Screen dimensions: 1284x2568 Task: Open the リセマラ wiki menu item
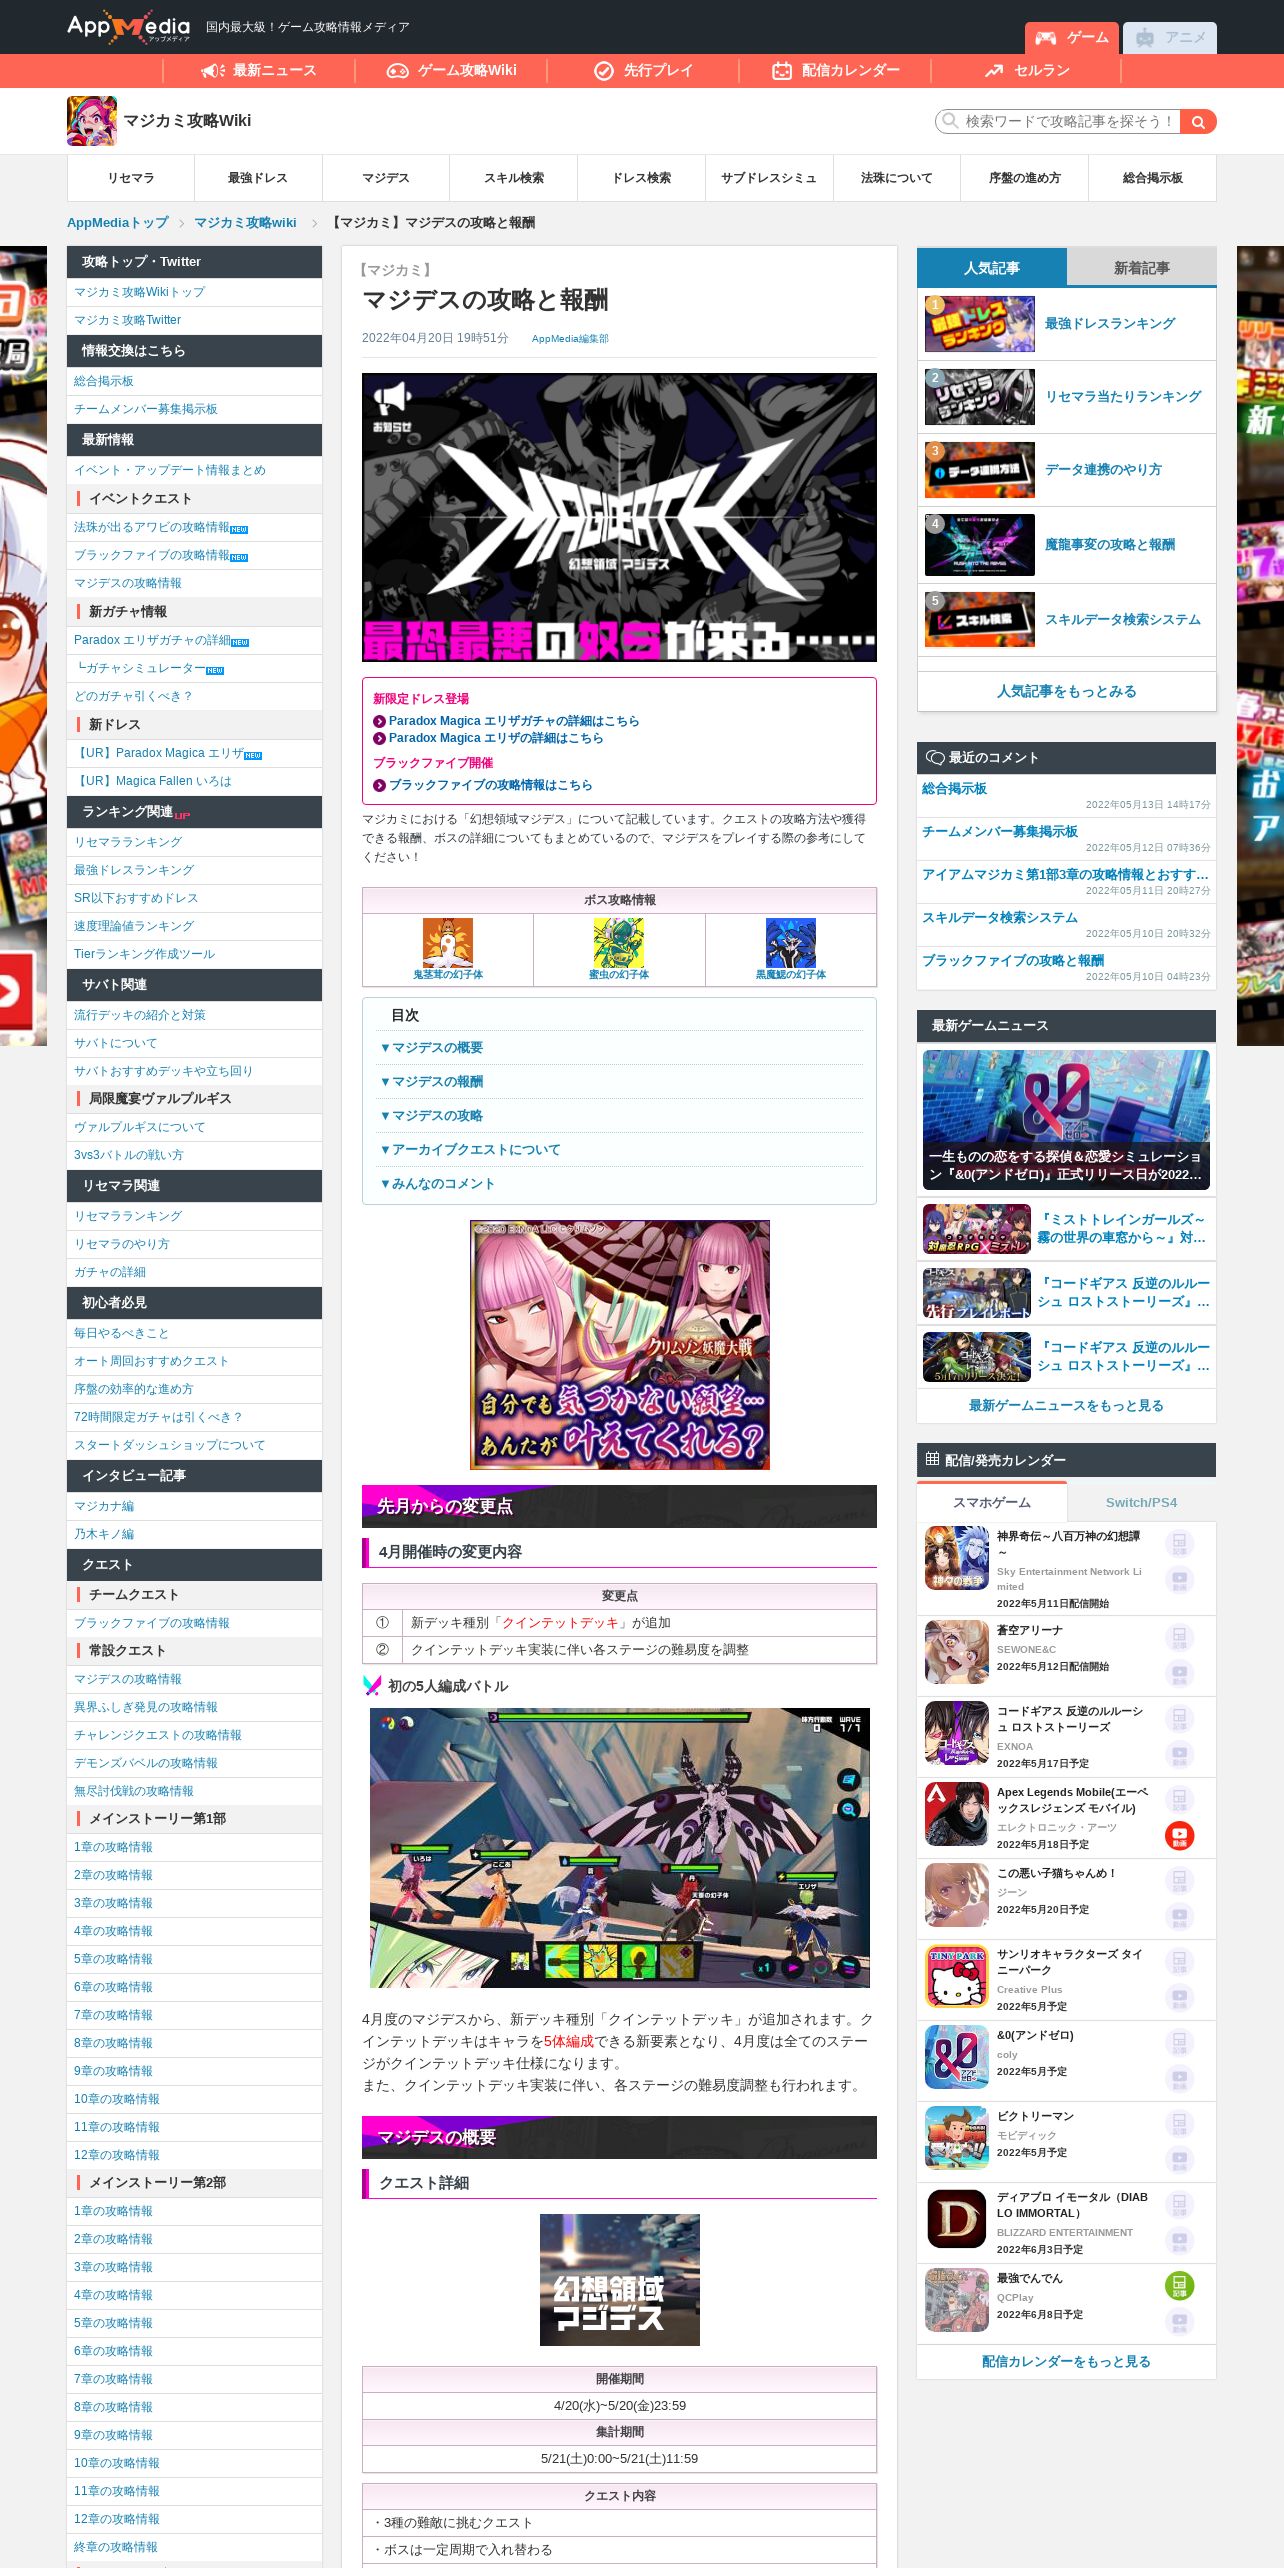tap(131, 178)
